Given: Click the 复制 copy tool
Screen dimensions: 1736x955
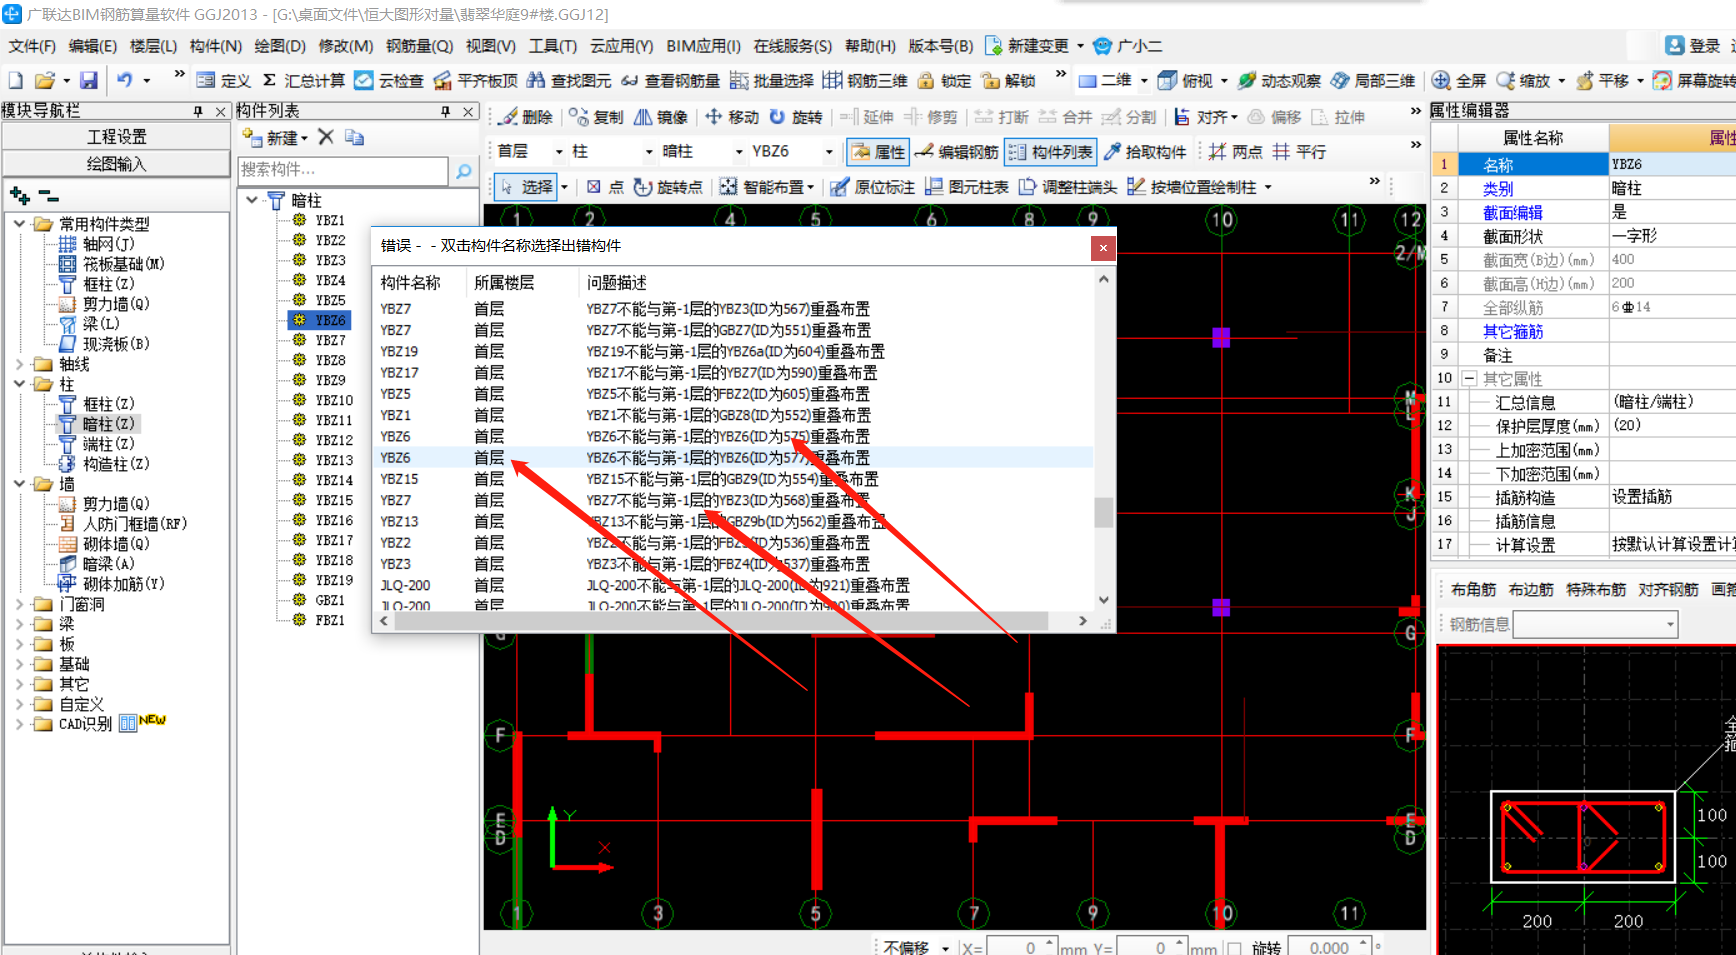Looking at the screenshot, I should (x=596, y=117).
